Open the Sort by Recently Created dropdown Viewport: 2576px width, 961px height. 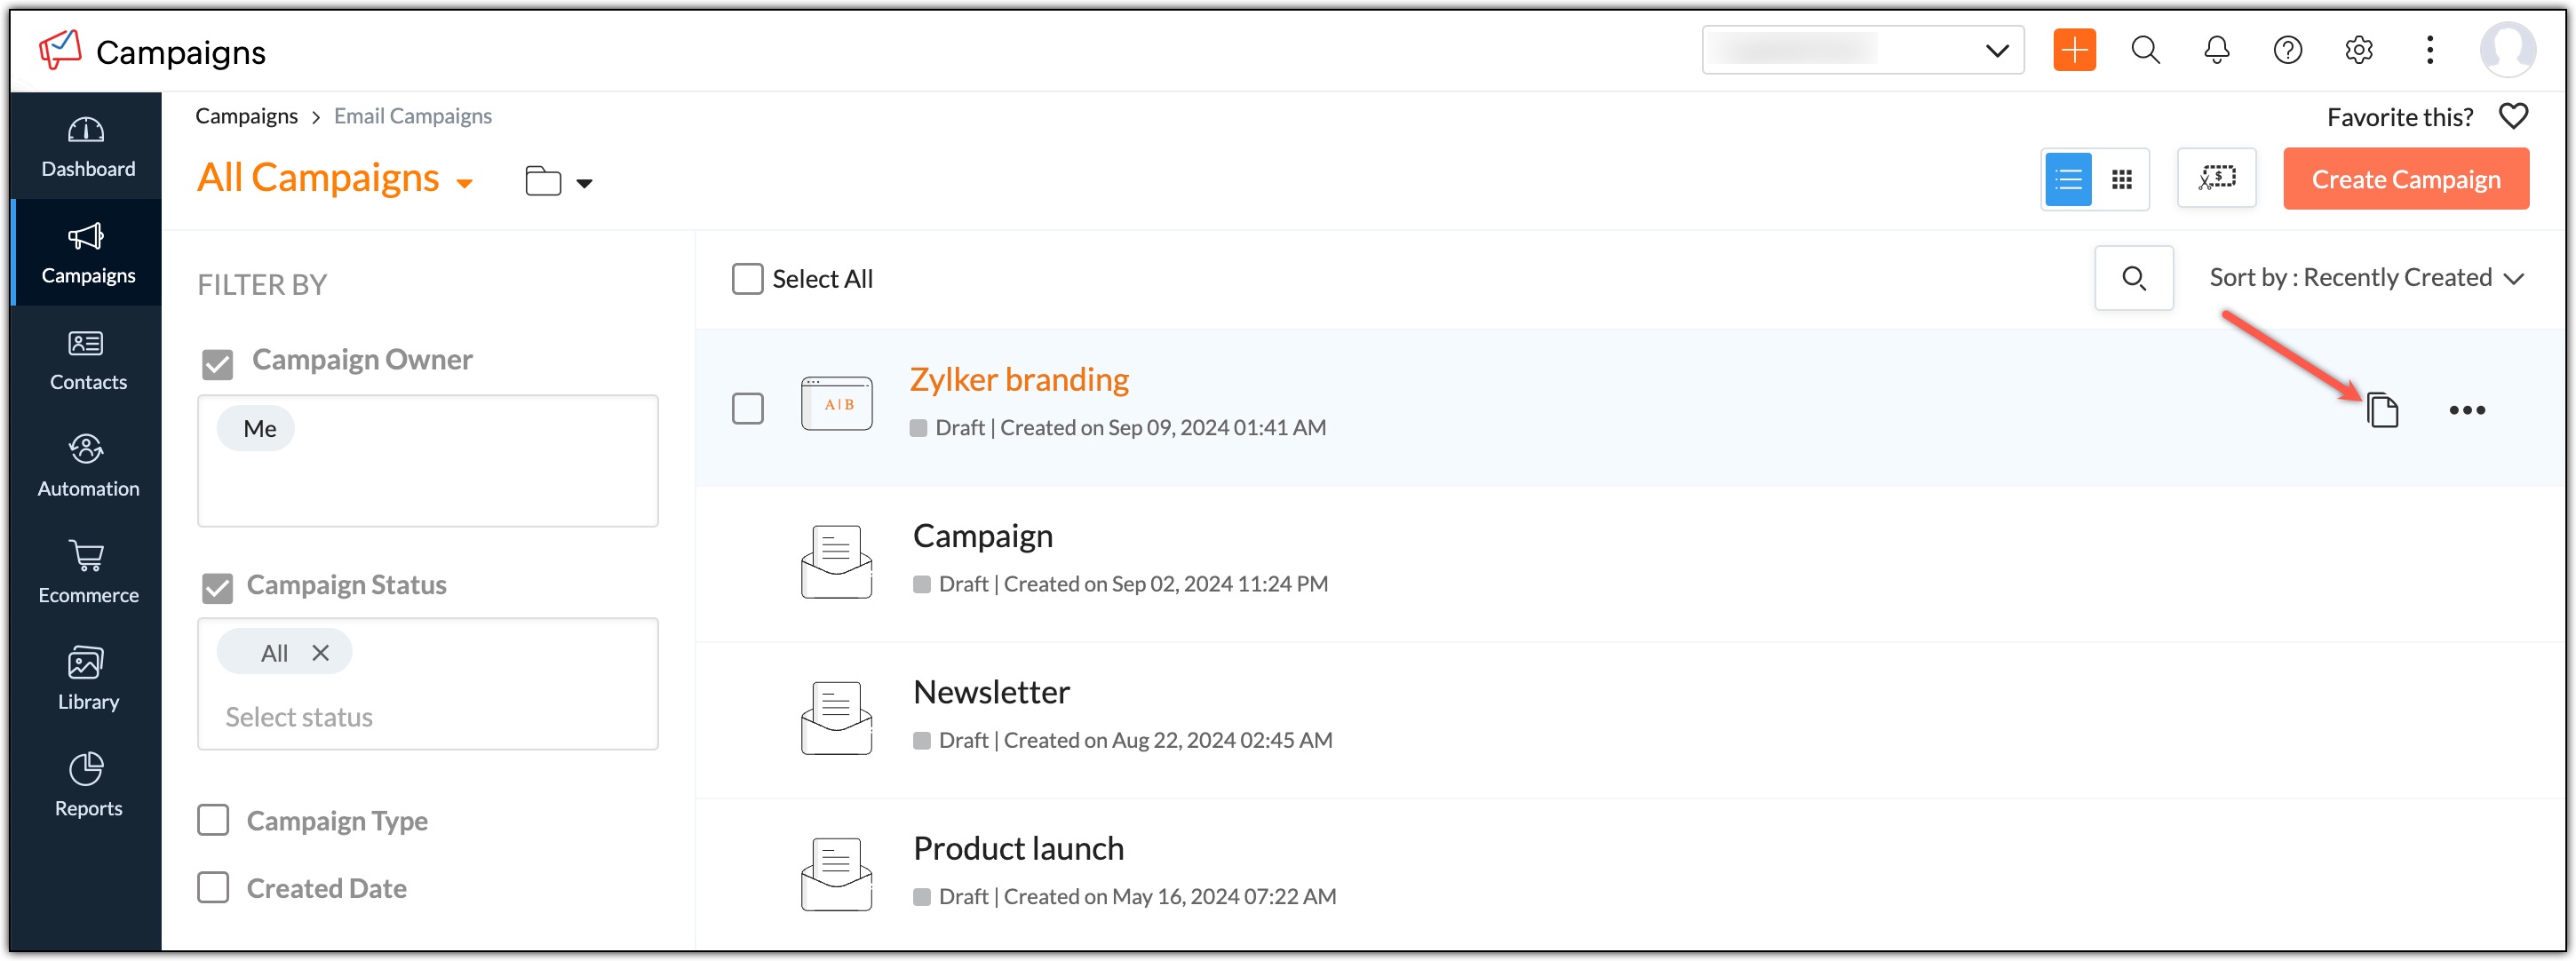click(2366, 278)
